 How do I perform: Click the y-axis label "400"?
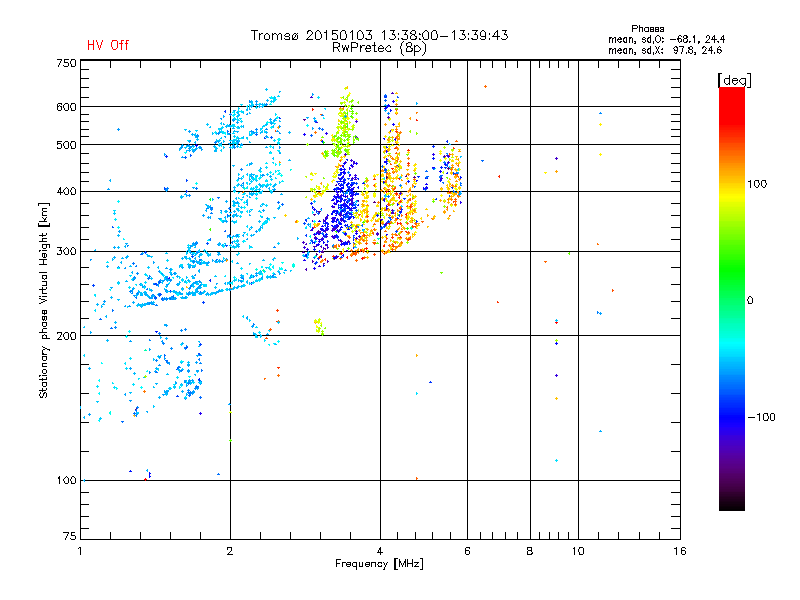tap(66, 192)
